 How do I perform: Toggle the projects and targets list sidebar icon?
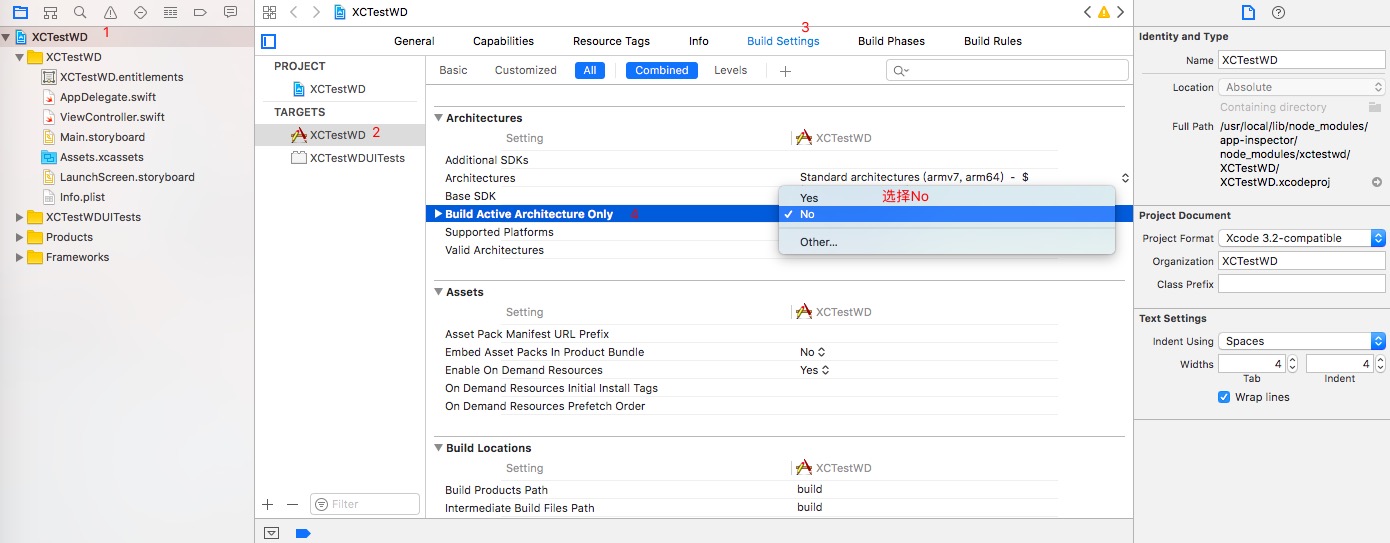(x=268, y=41)
